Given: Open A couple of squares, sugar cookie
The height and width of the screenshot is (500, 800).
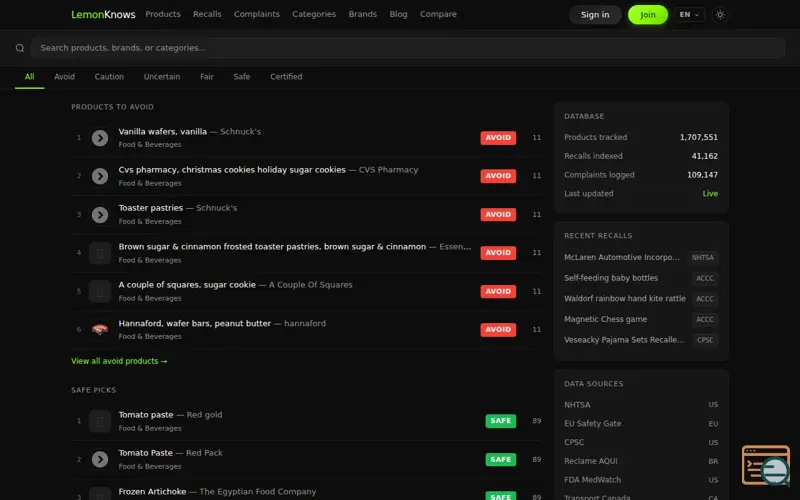Looking at the screenshot, I should click(x=187, y=285).
